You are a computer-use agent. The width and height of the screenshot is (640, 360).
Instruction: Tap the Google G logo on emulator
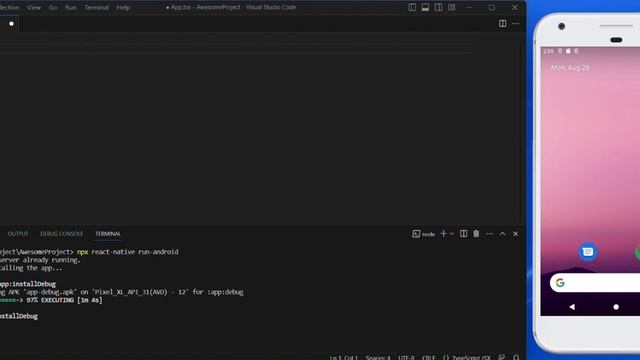(x=560, y=282)
